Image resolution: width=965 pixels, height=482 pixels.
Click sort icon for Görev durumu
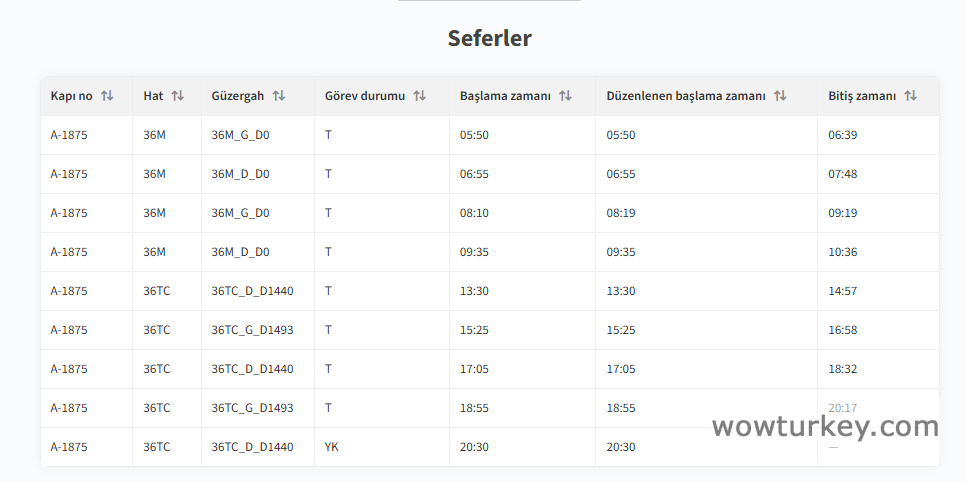tap(420, 96)
